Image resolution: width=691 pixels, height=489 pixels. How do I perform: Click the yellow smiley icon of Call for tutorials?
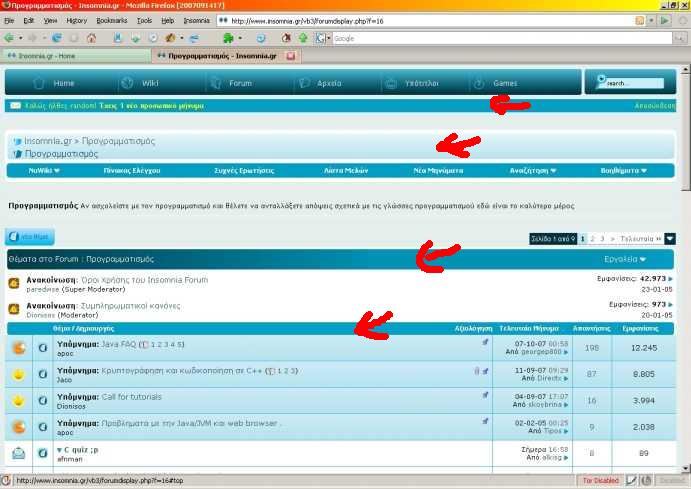click(19, 401)
